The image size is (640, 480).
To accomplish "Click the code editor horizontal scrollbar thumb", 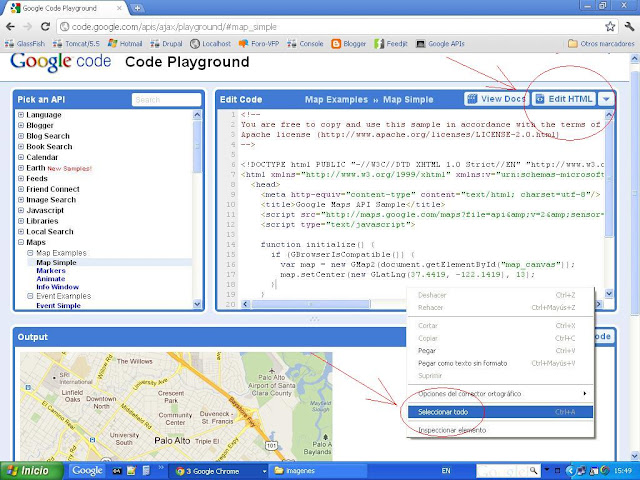I will [311, 304].
